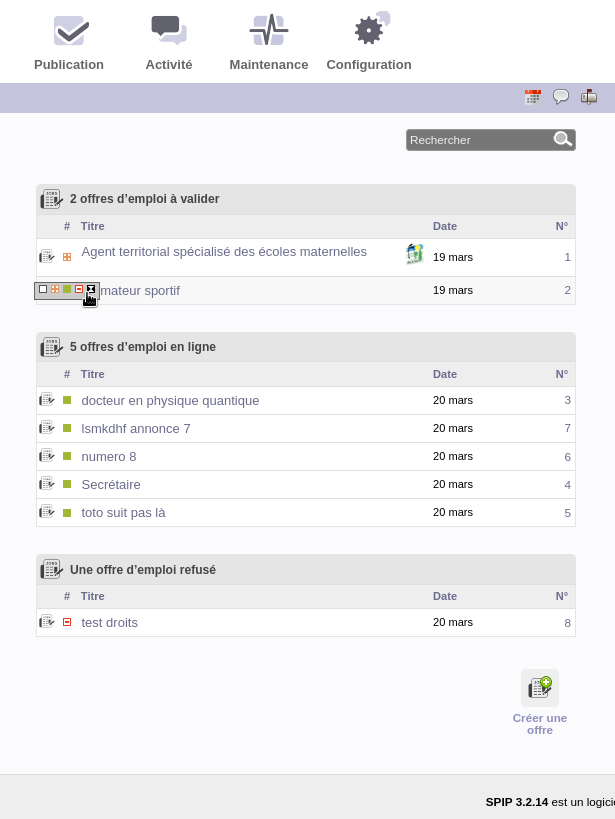Set status to poubelle (black icon) in popup

coord(91,289)
